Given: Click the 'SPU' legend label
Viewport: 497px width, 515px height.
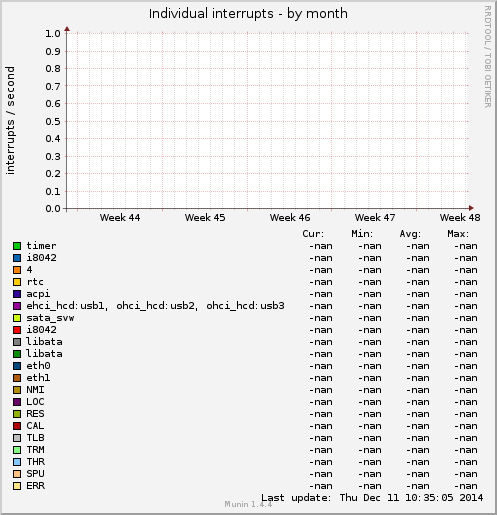Looking at the screenshot, I should click(x=35, y=474).
